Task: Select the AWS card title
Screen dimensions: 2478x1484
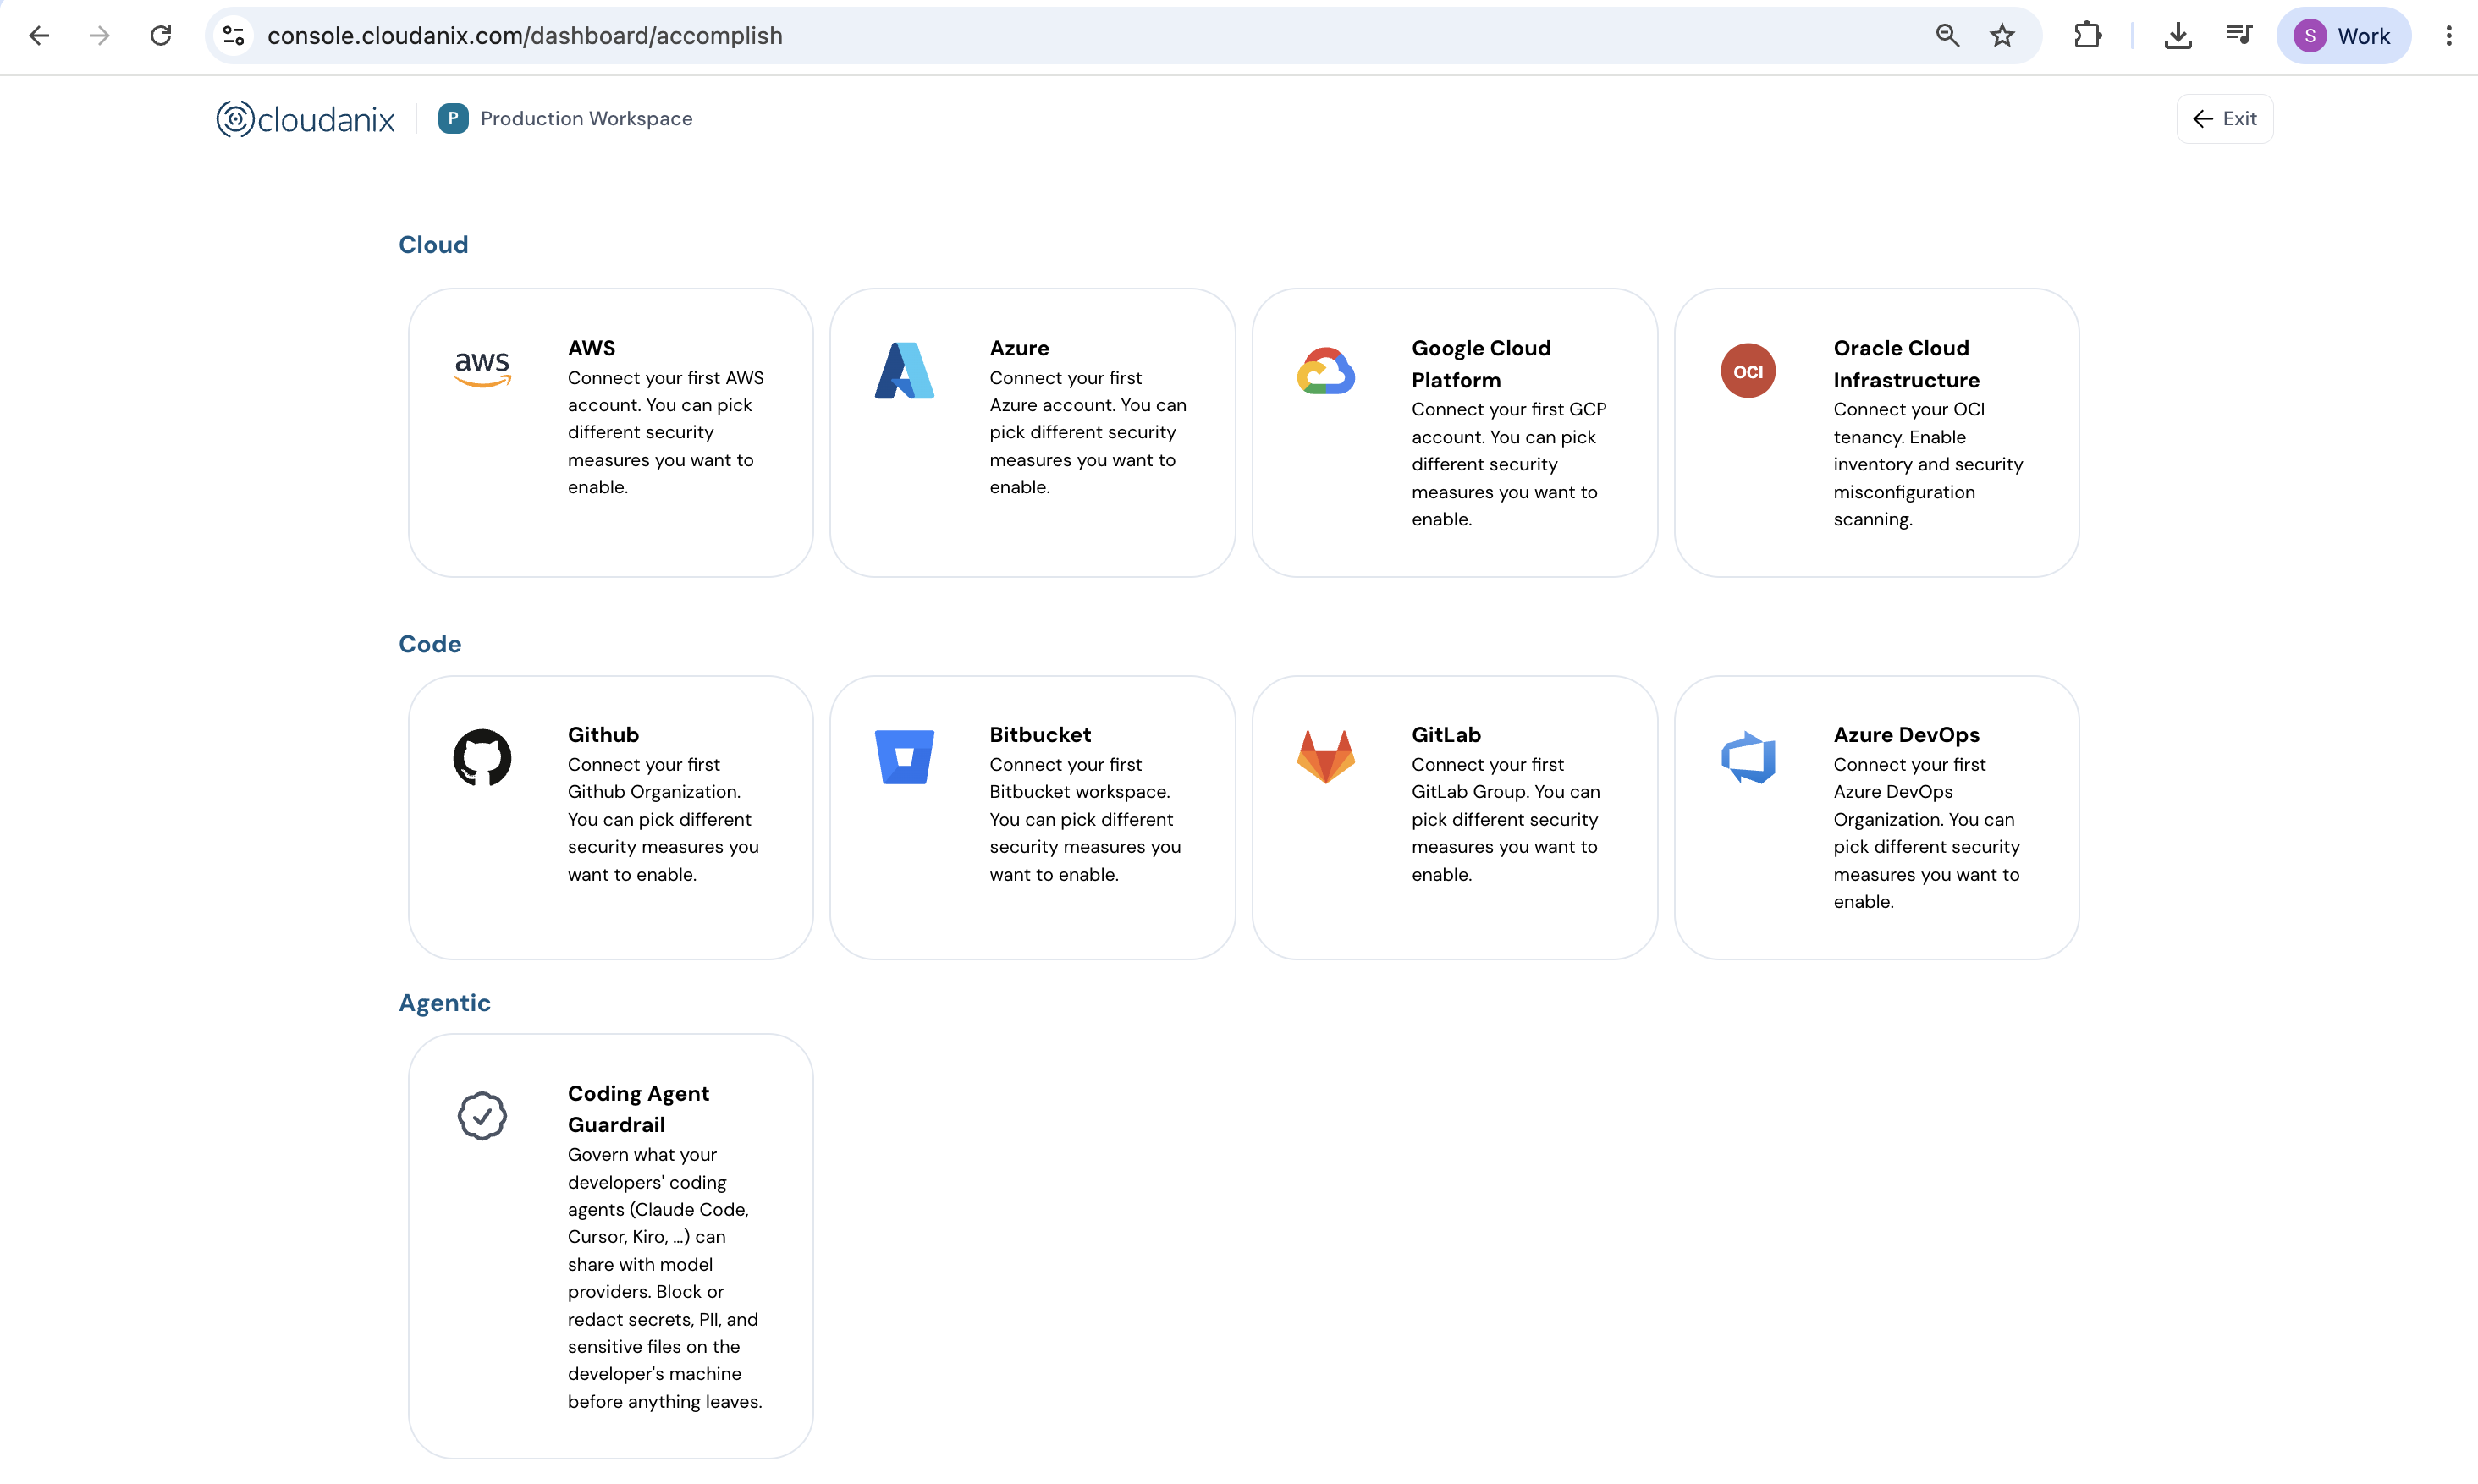Action: coord(592,348)
